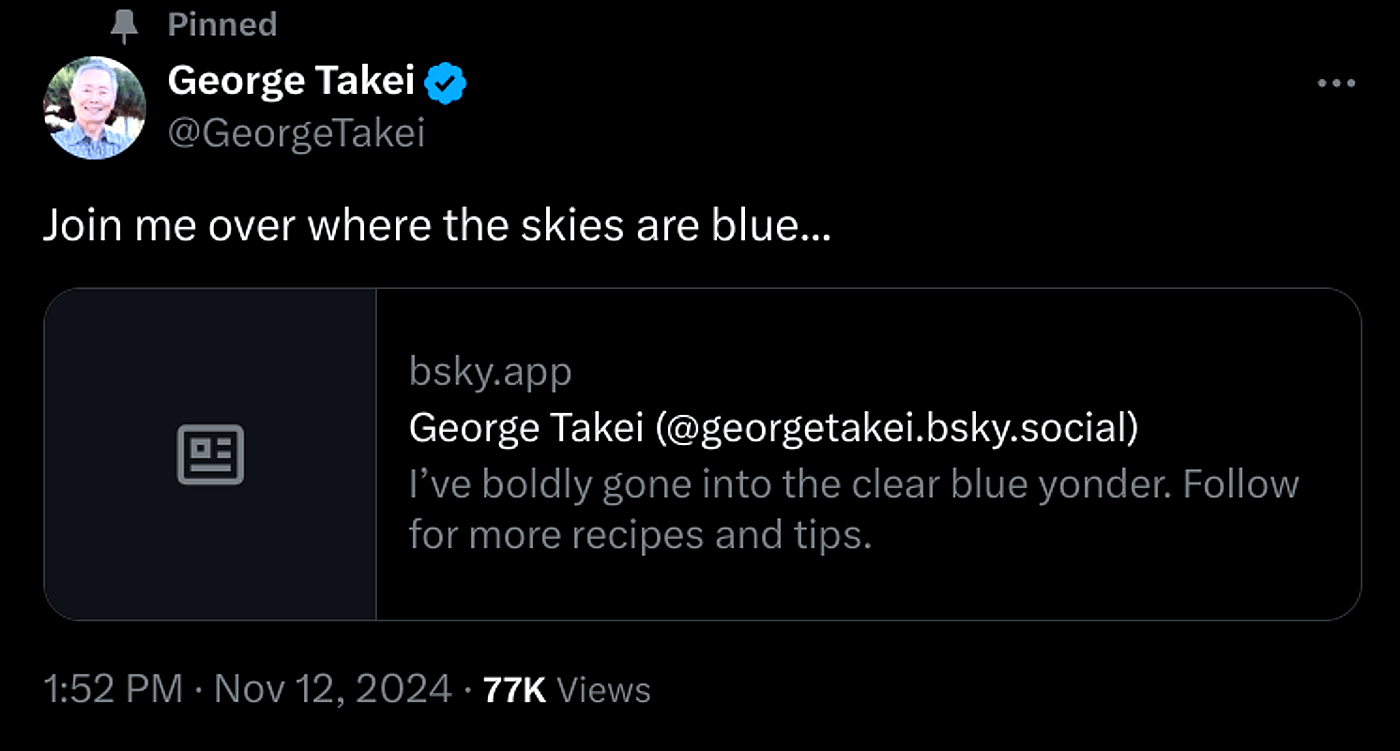Click the "Join me over where" tweet text
The image size is (1400, 751).
[x=300, y=227]
